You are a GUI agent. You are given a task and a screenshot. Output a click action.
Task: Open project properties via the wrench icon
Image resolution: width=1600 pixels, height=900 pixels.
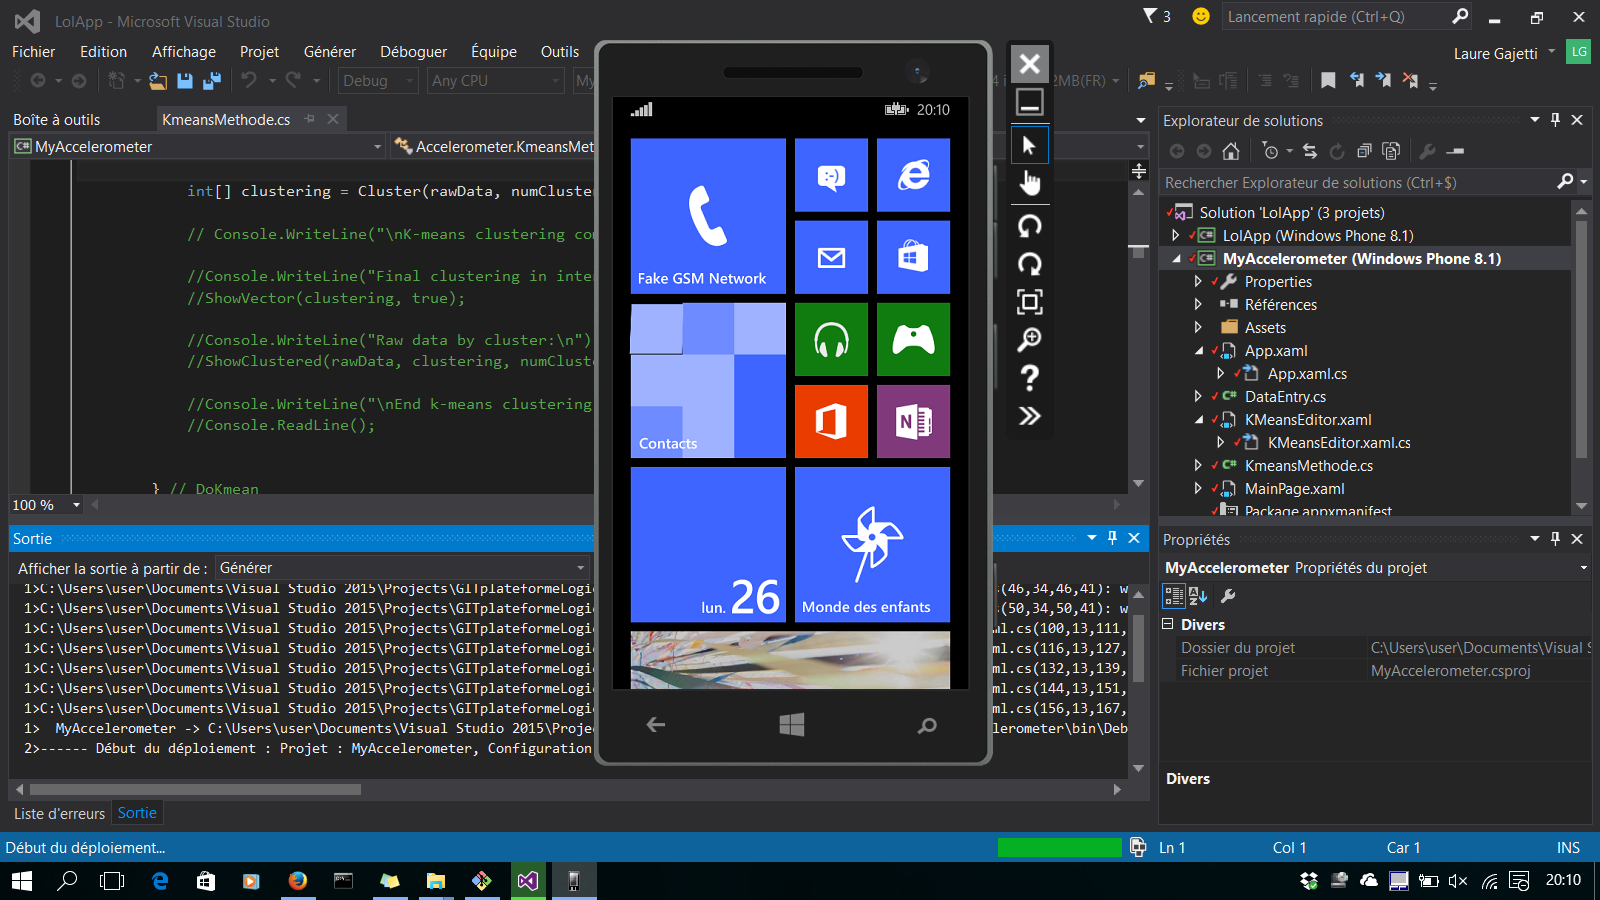(x=1427, y=152)
